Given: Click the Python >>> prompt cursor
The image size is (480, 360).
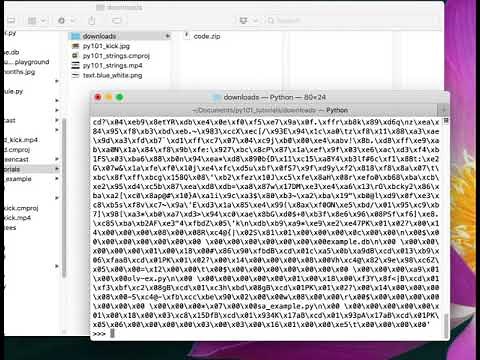Looking at the screenshot, I should tap(112, 333).
